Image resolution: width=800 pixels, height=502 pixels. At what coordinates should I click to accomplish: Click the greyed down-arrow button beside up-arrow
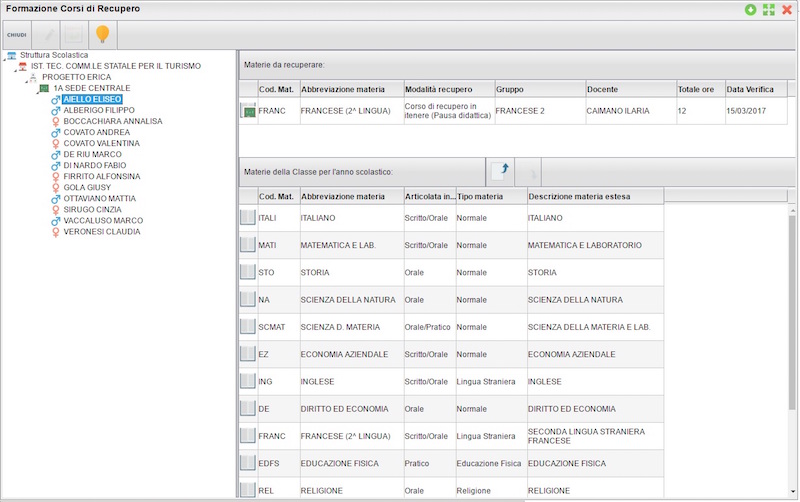point(528,172)
